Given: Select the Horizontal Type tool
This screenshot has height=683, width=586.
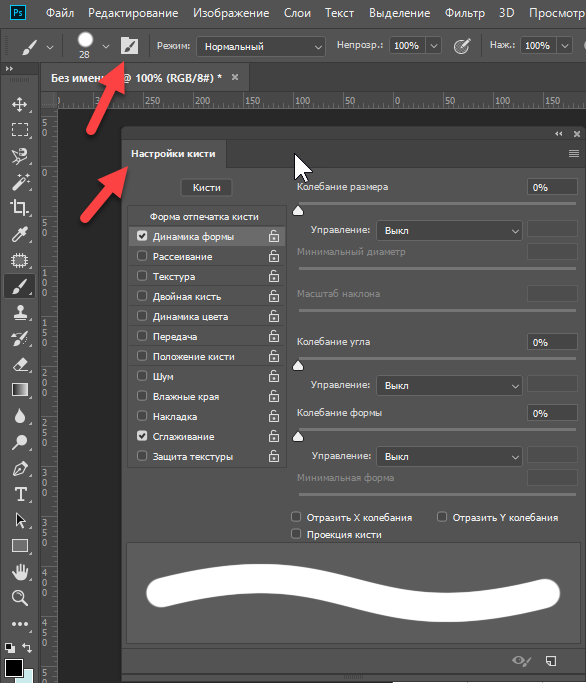Looking at the screenshot, I should point(20,494).
